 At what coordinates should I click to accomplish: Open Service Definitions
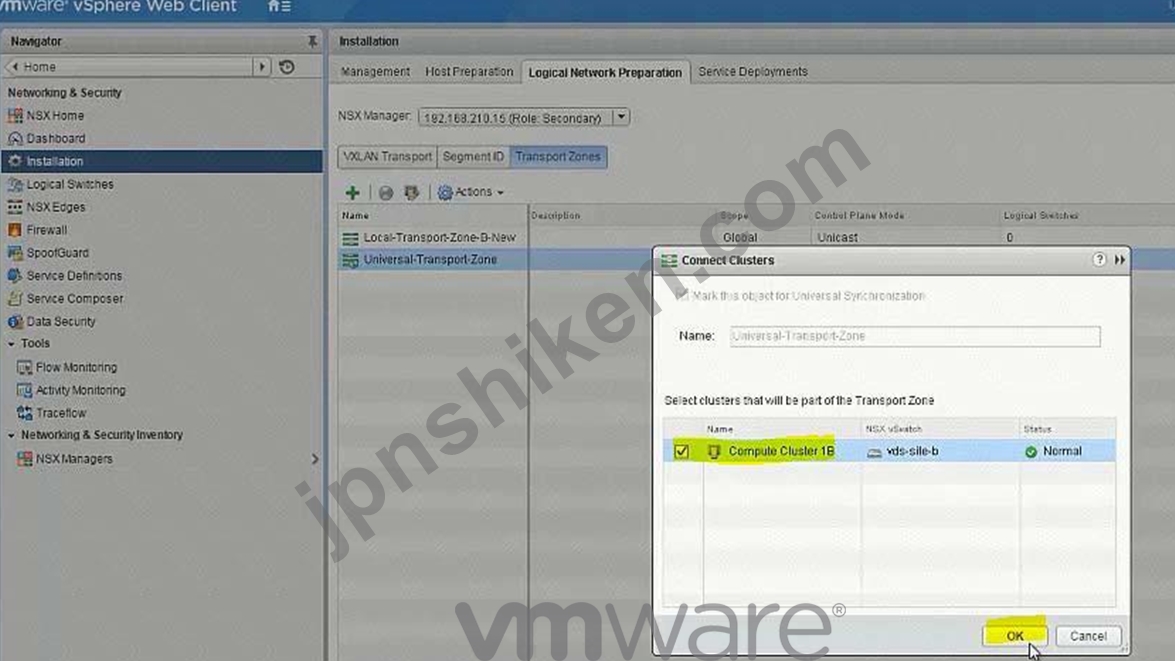(x=74, y=276)
